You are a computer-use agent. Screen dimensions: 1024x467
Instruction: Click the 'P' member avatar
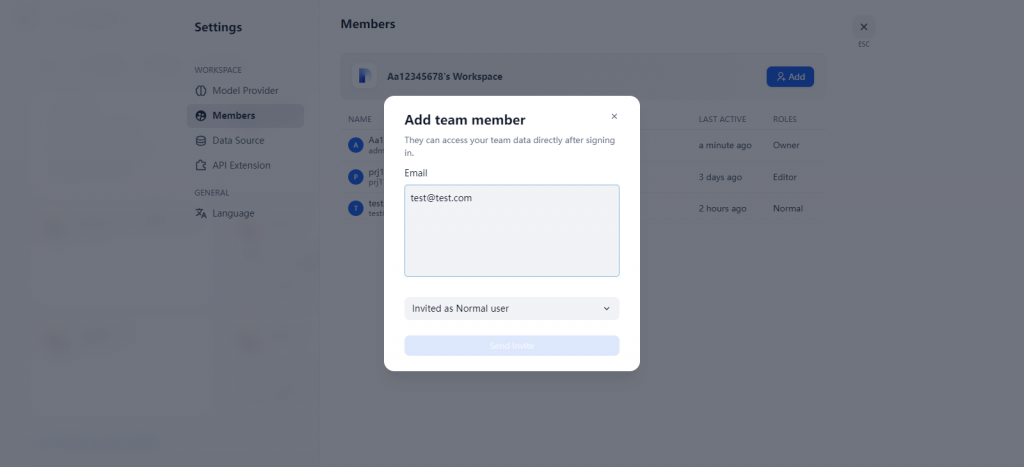[355, 177]
